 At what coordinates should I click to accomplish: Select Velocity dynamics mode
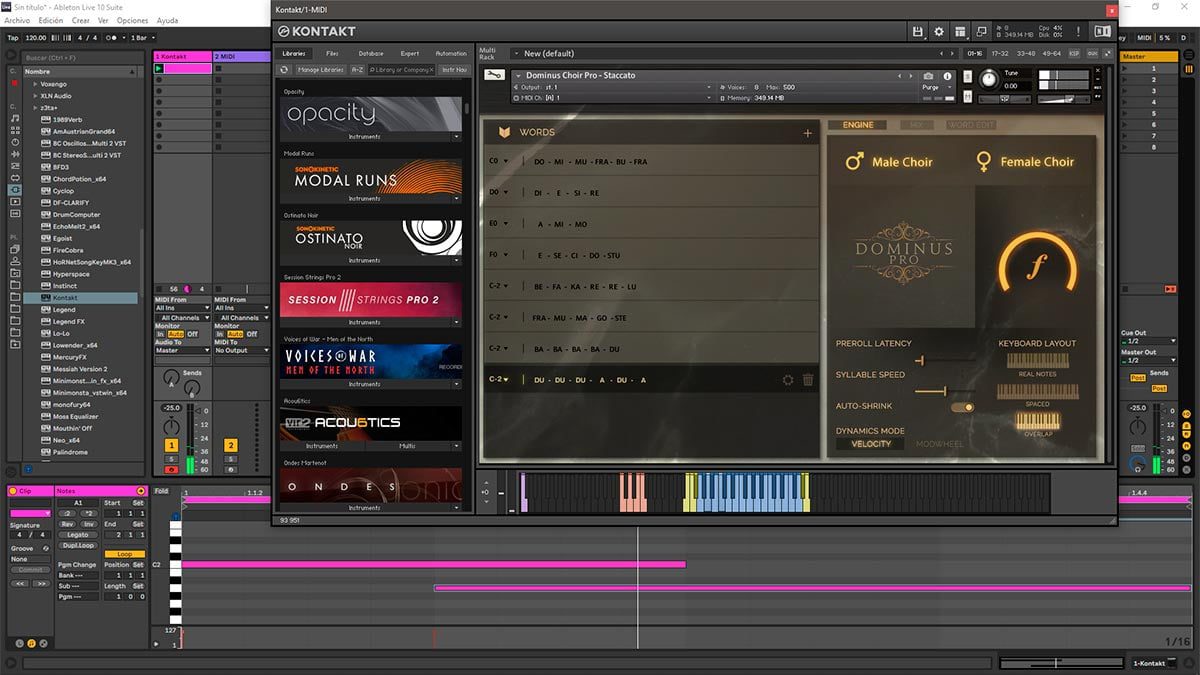click(871, 444)
